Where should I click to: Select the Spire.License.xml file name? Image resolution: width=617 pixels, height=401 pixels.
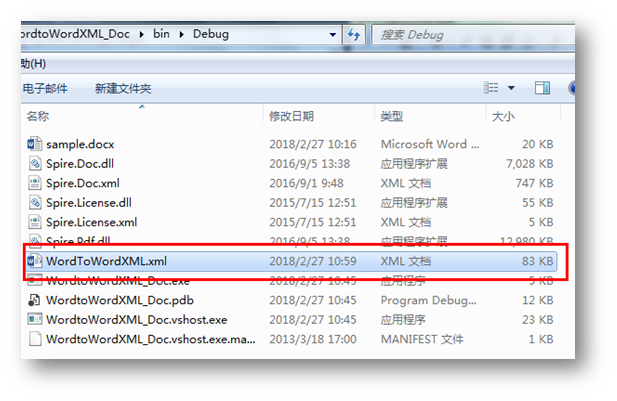tap(91, 222)
